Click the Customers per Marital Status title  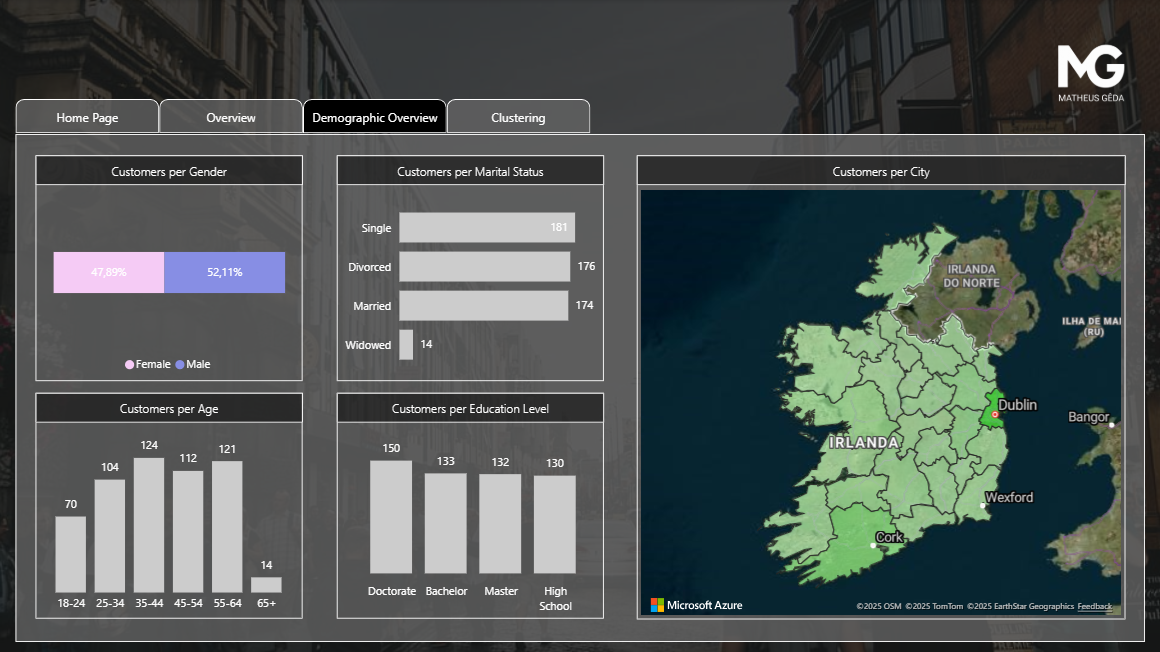coord(470,172)
